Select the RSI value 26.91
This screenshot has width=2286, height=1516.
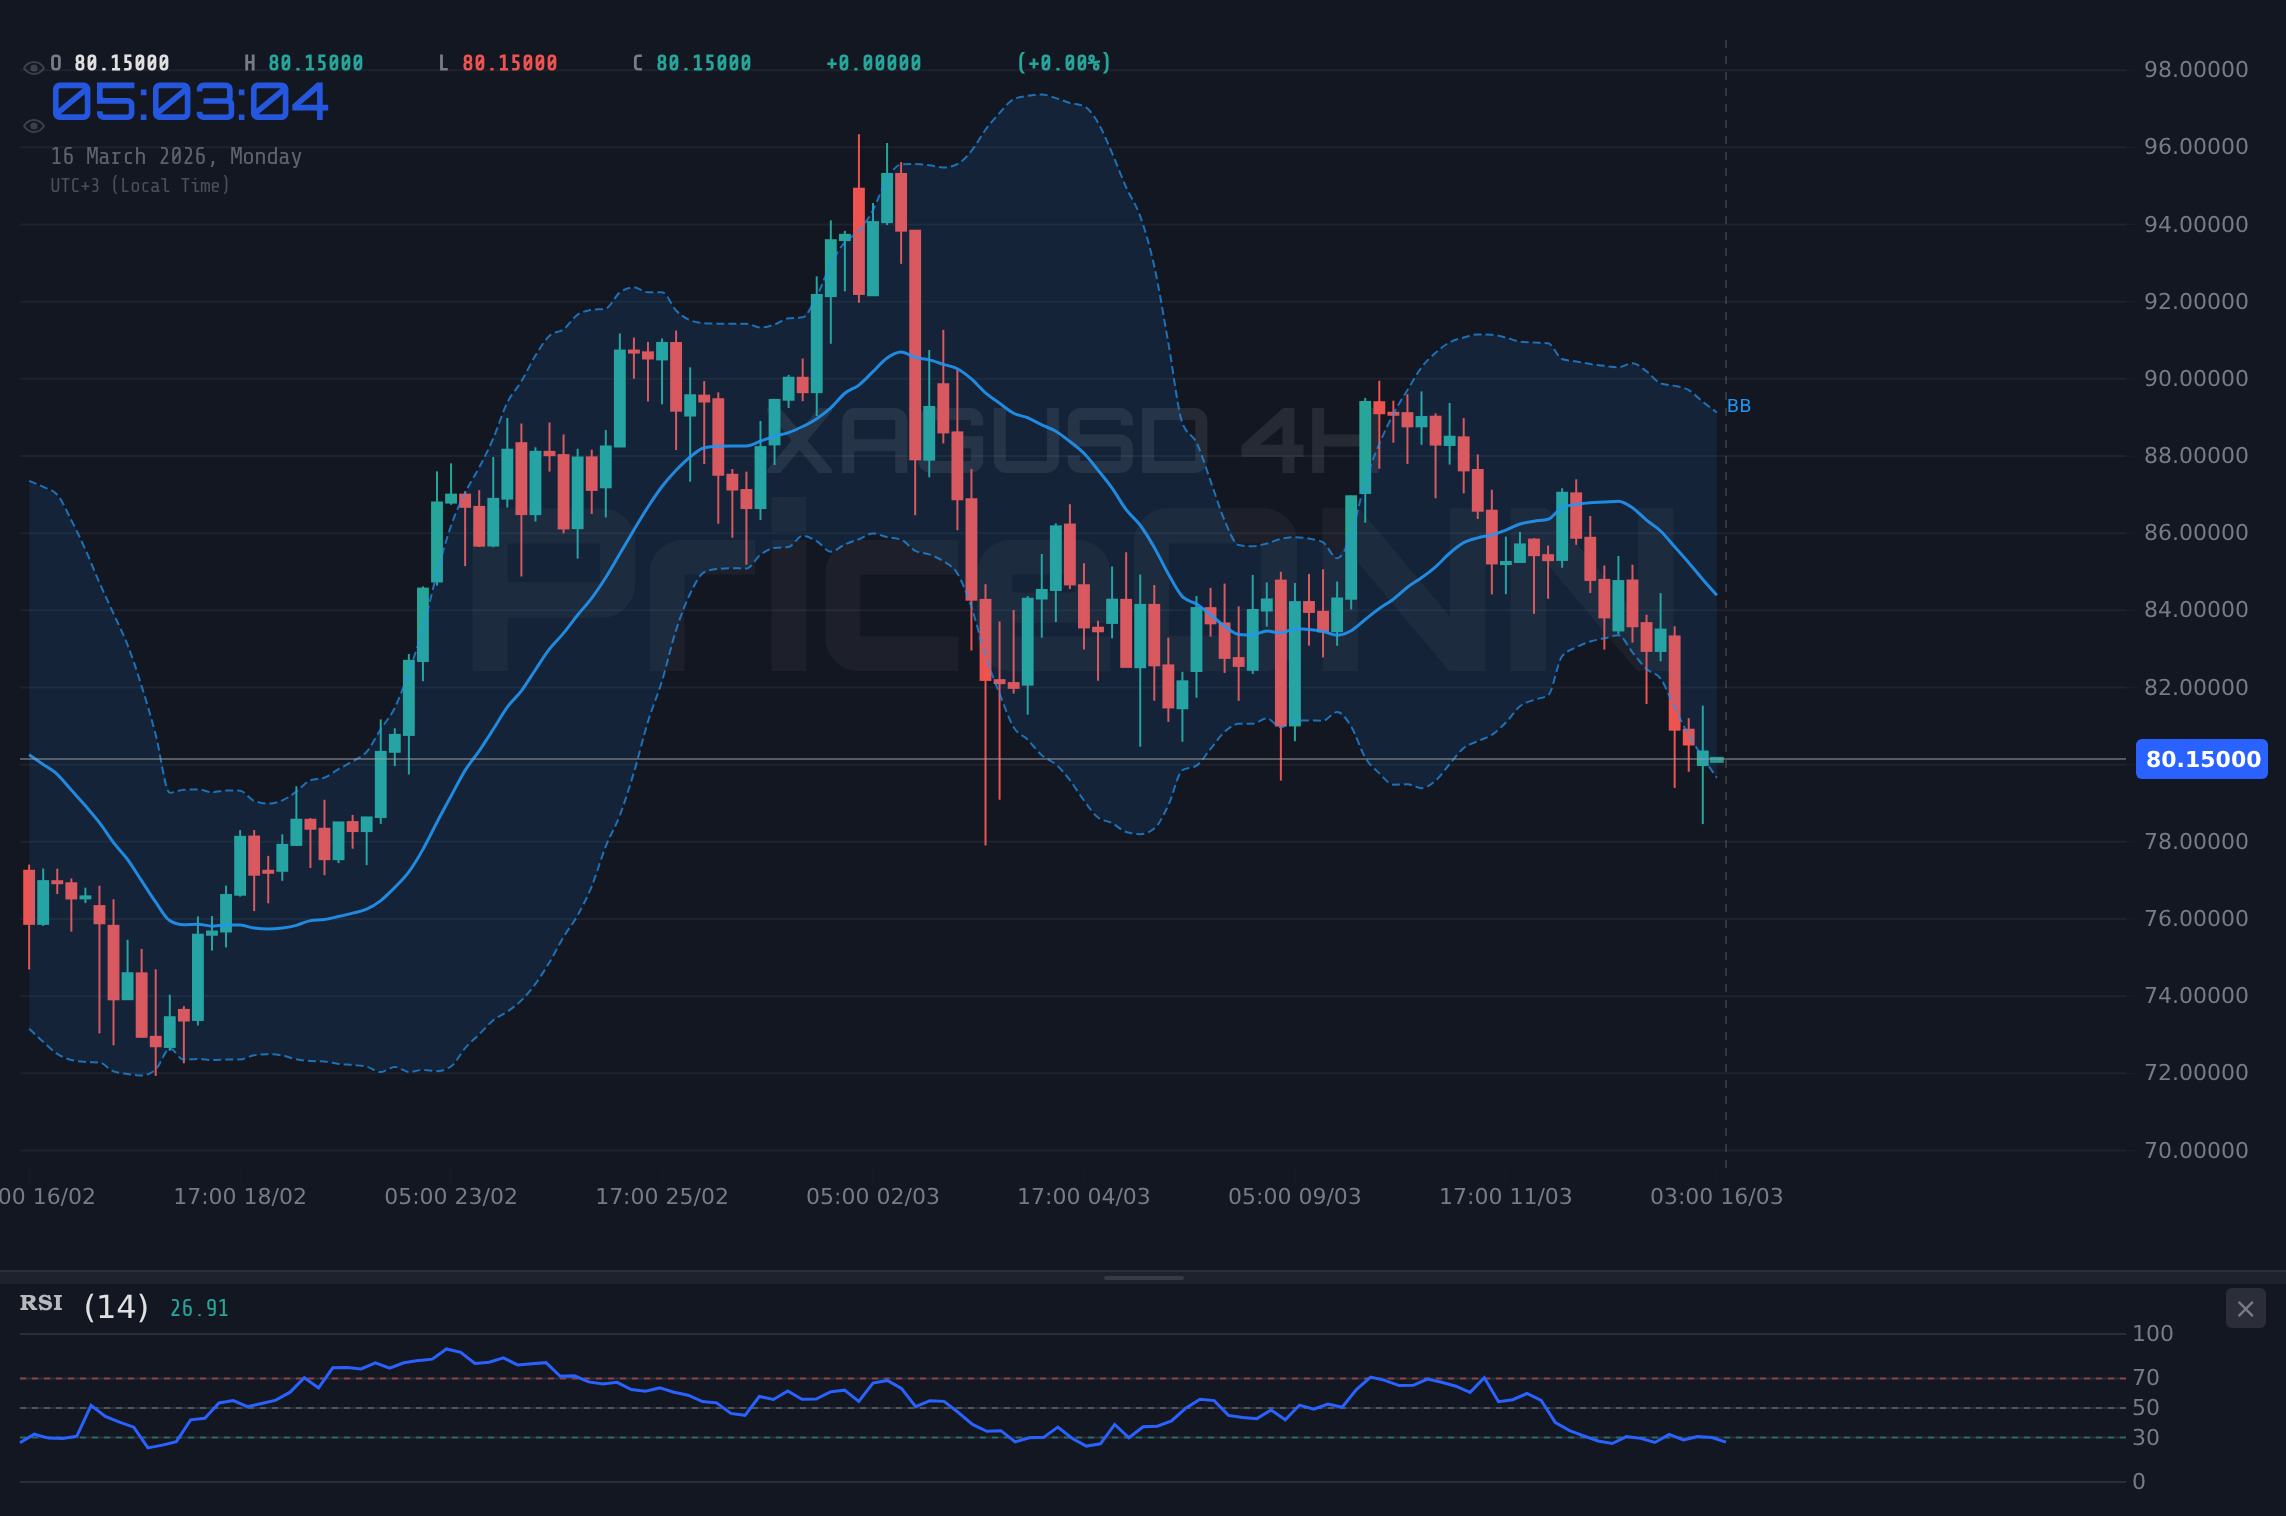[x=197, y=1306]
